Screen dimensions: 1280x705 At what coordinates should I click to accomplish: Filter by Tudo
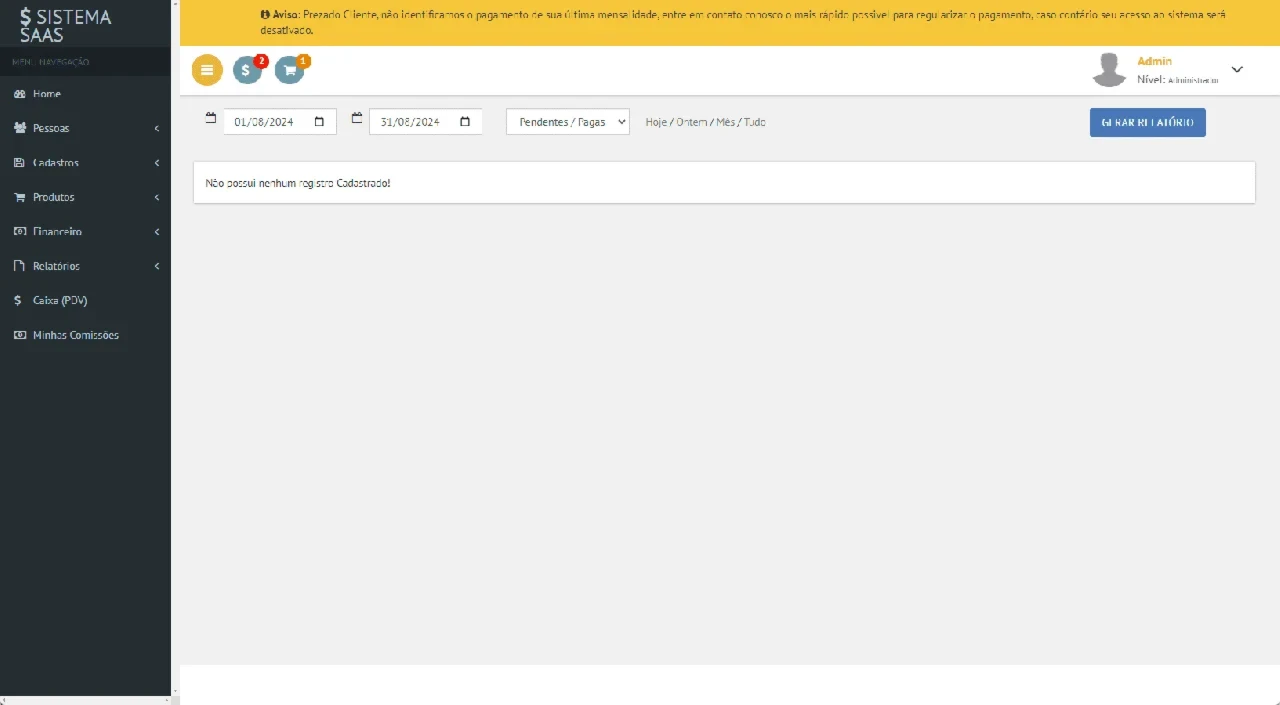coord(754,122)
